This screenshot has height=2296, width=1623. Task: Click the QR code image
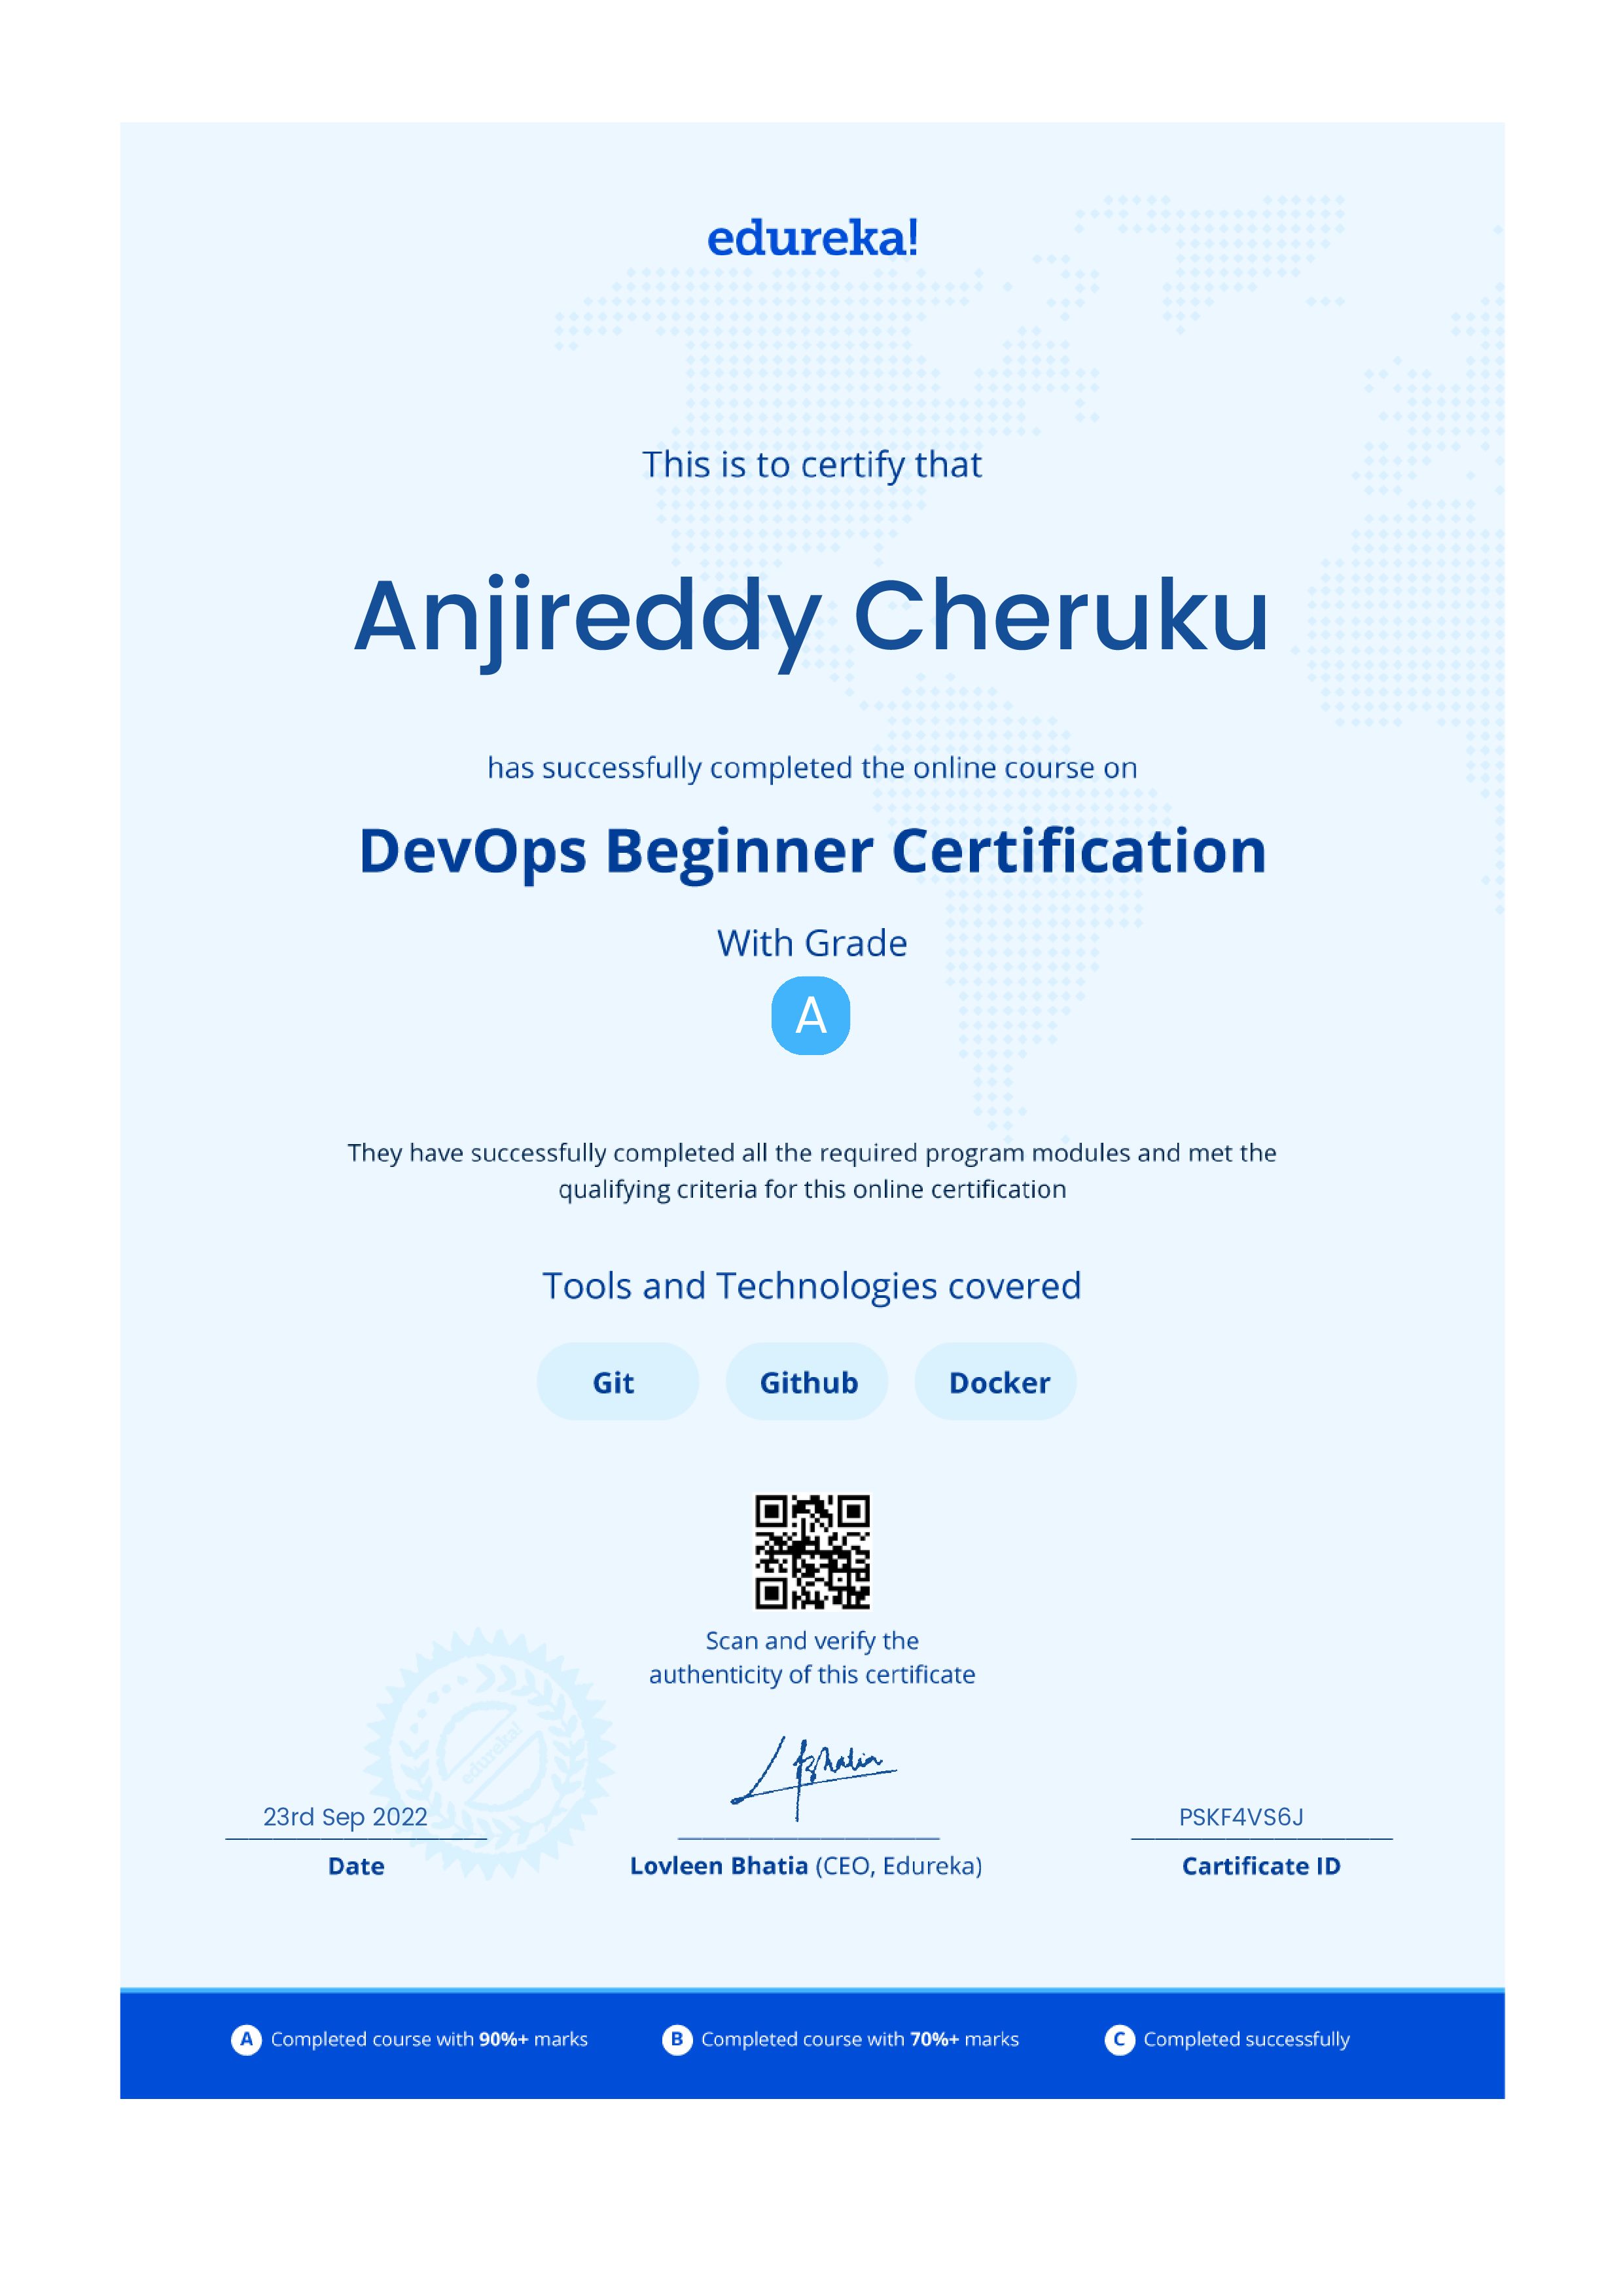point(812,1552)
